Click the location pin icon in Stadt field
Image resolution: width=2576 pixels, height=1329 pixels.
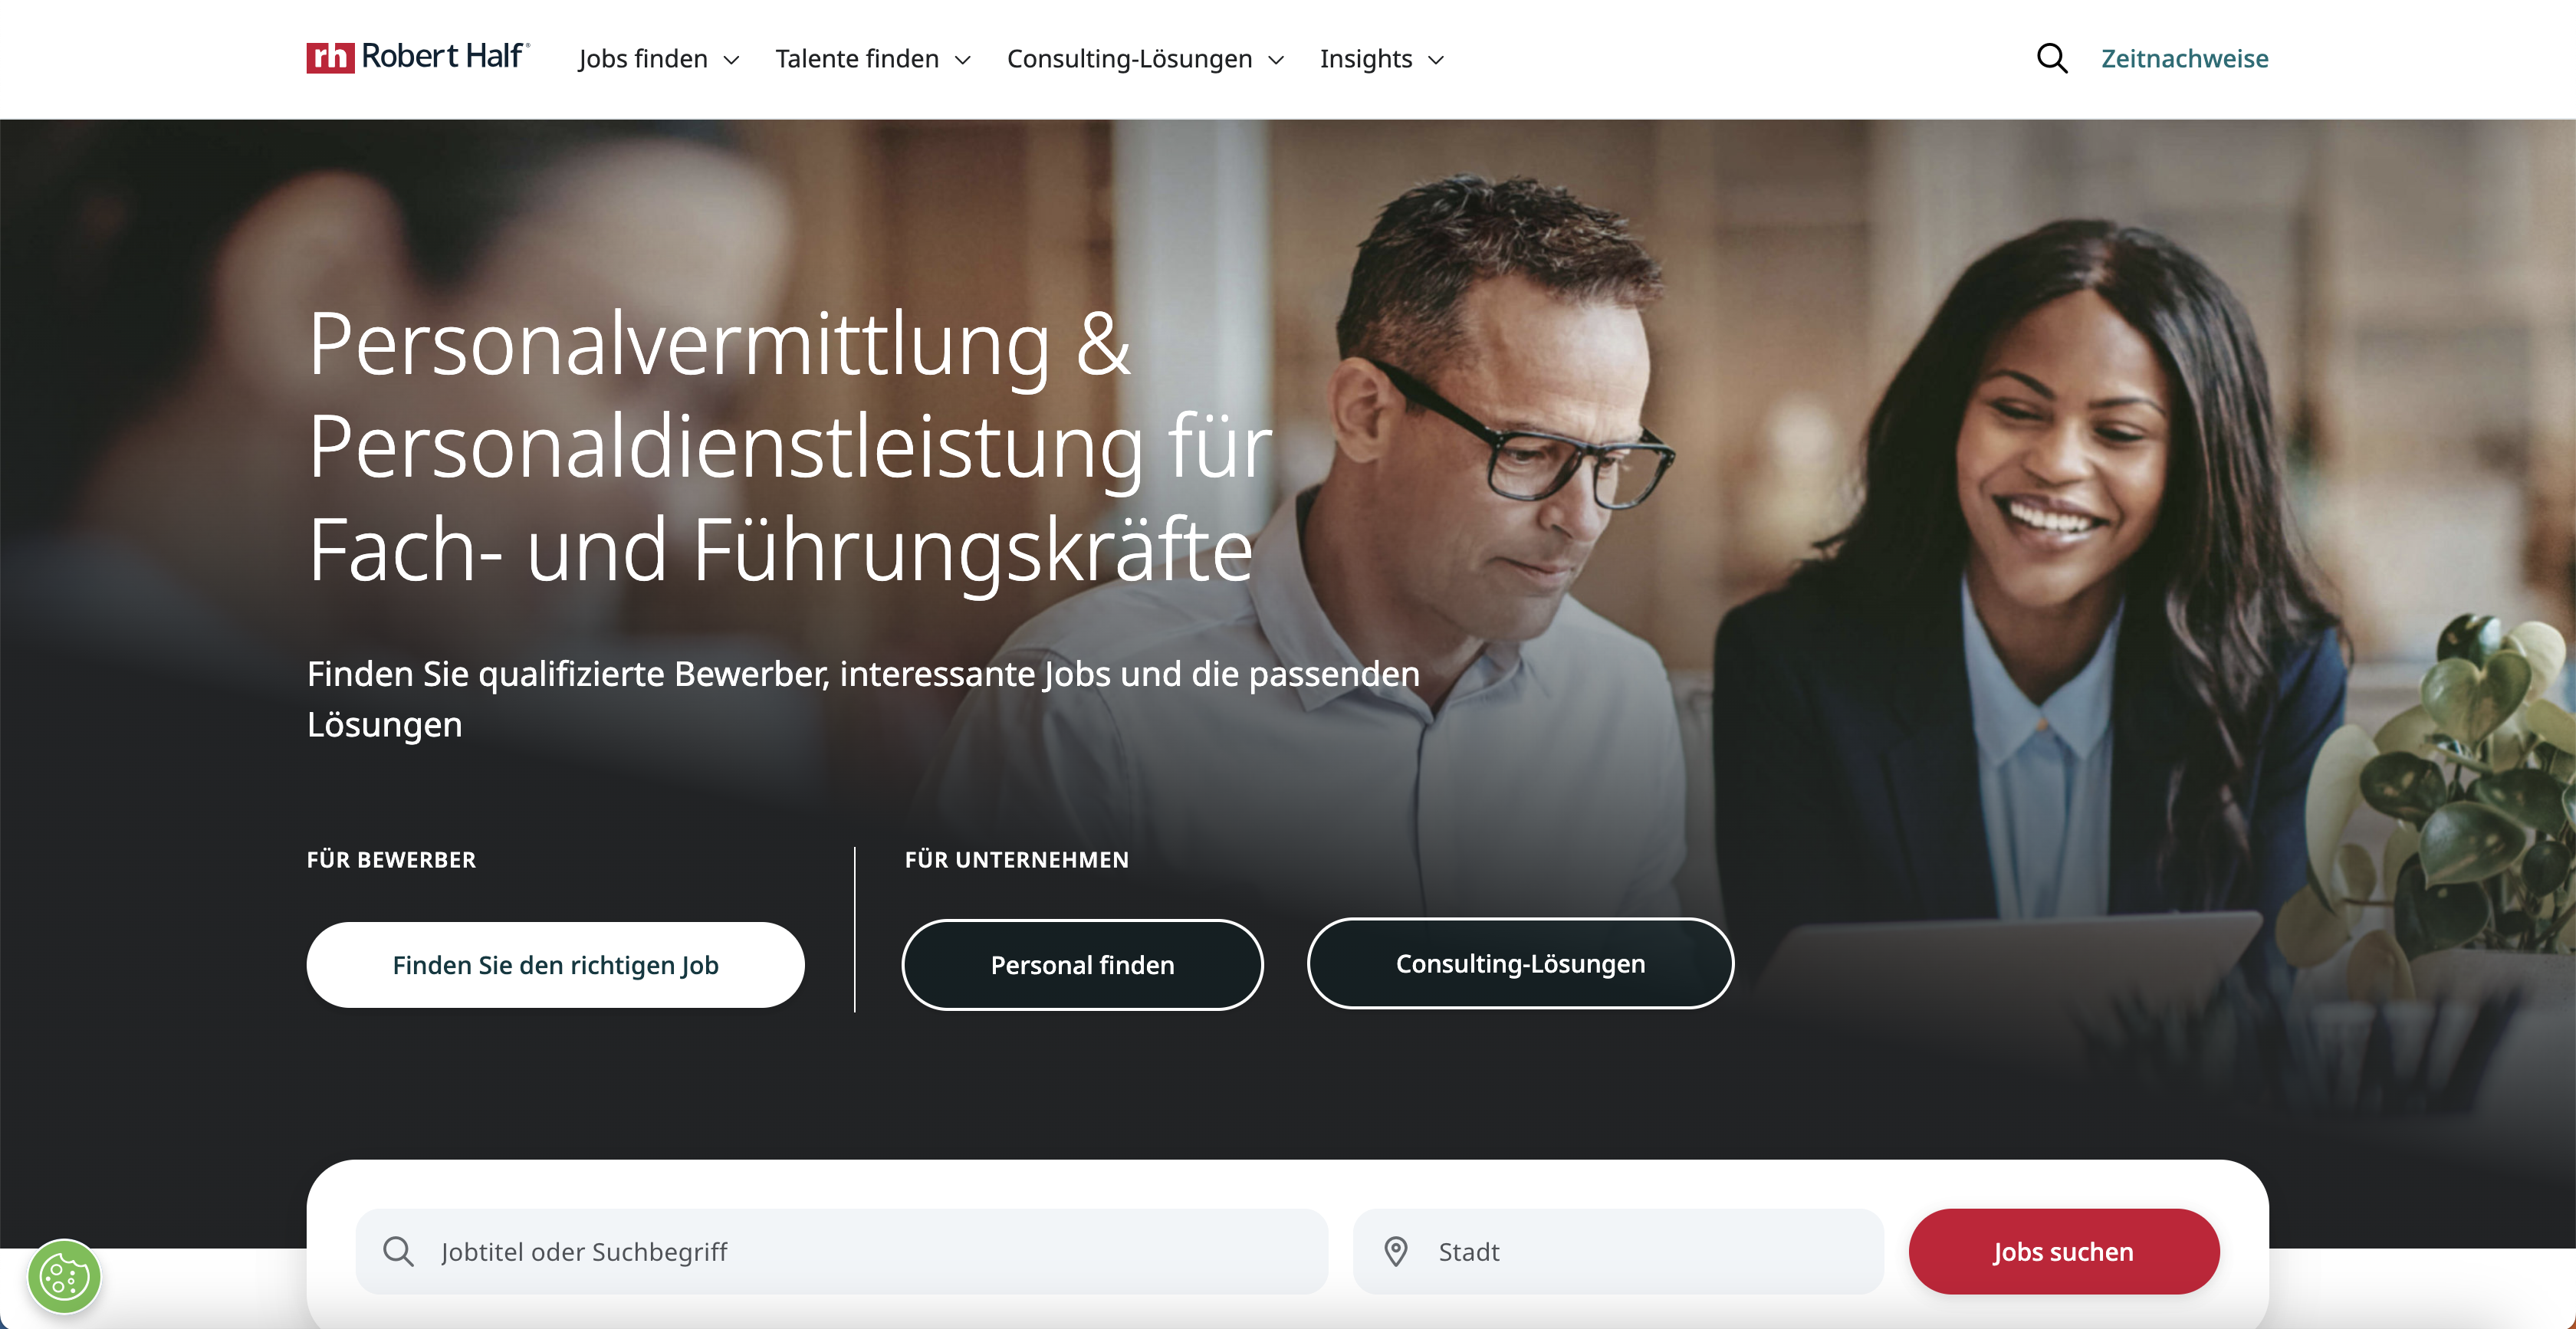(1395, 1251)
